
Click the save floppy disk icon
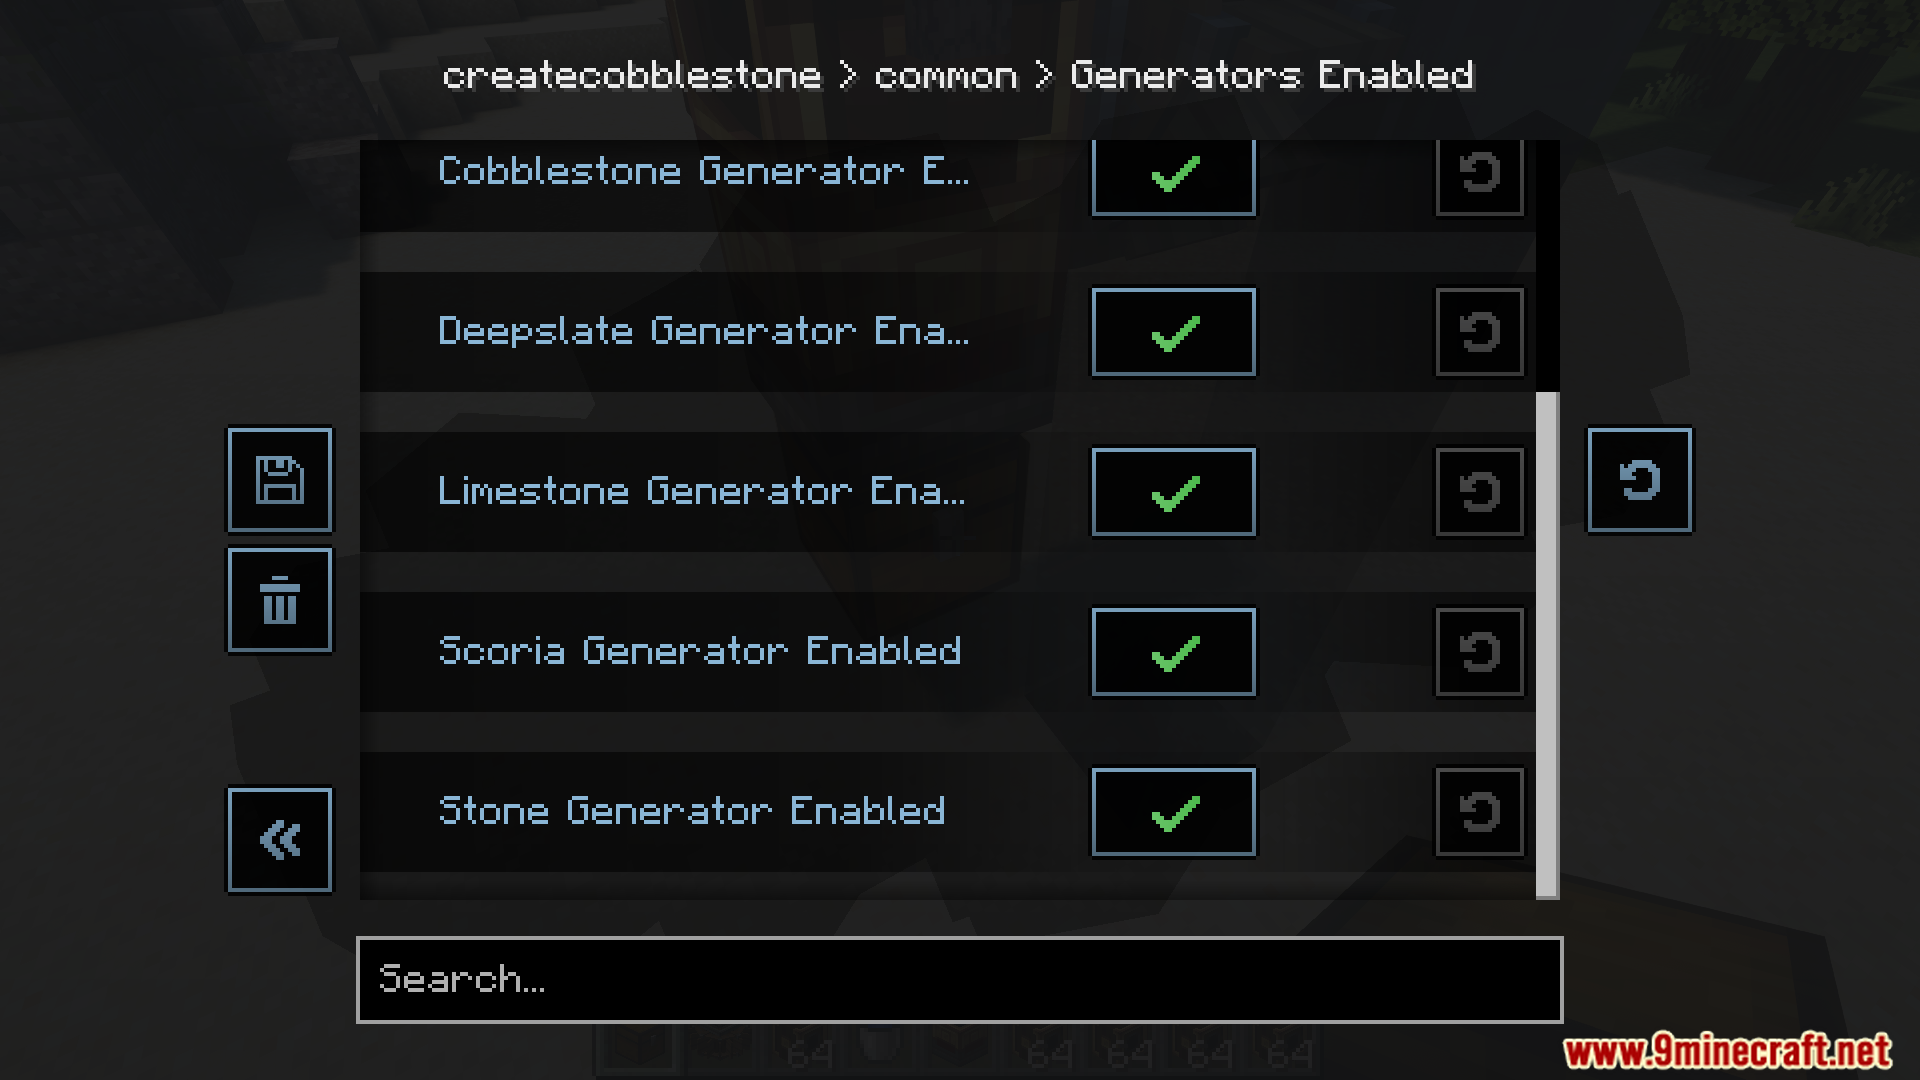(280, 480)
